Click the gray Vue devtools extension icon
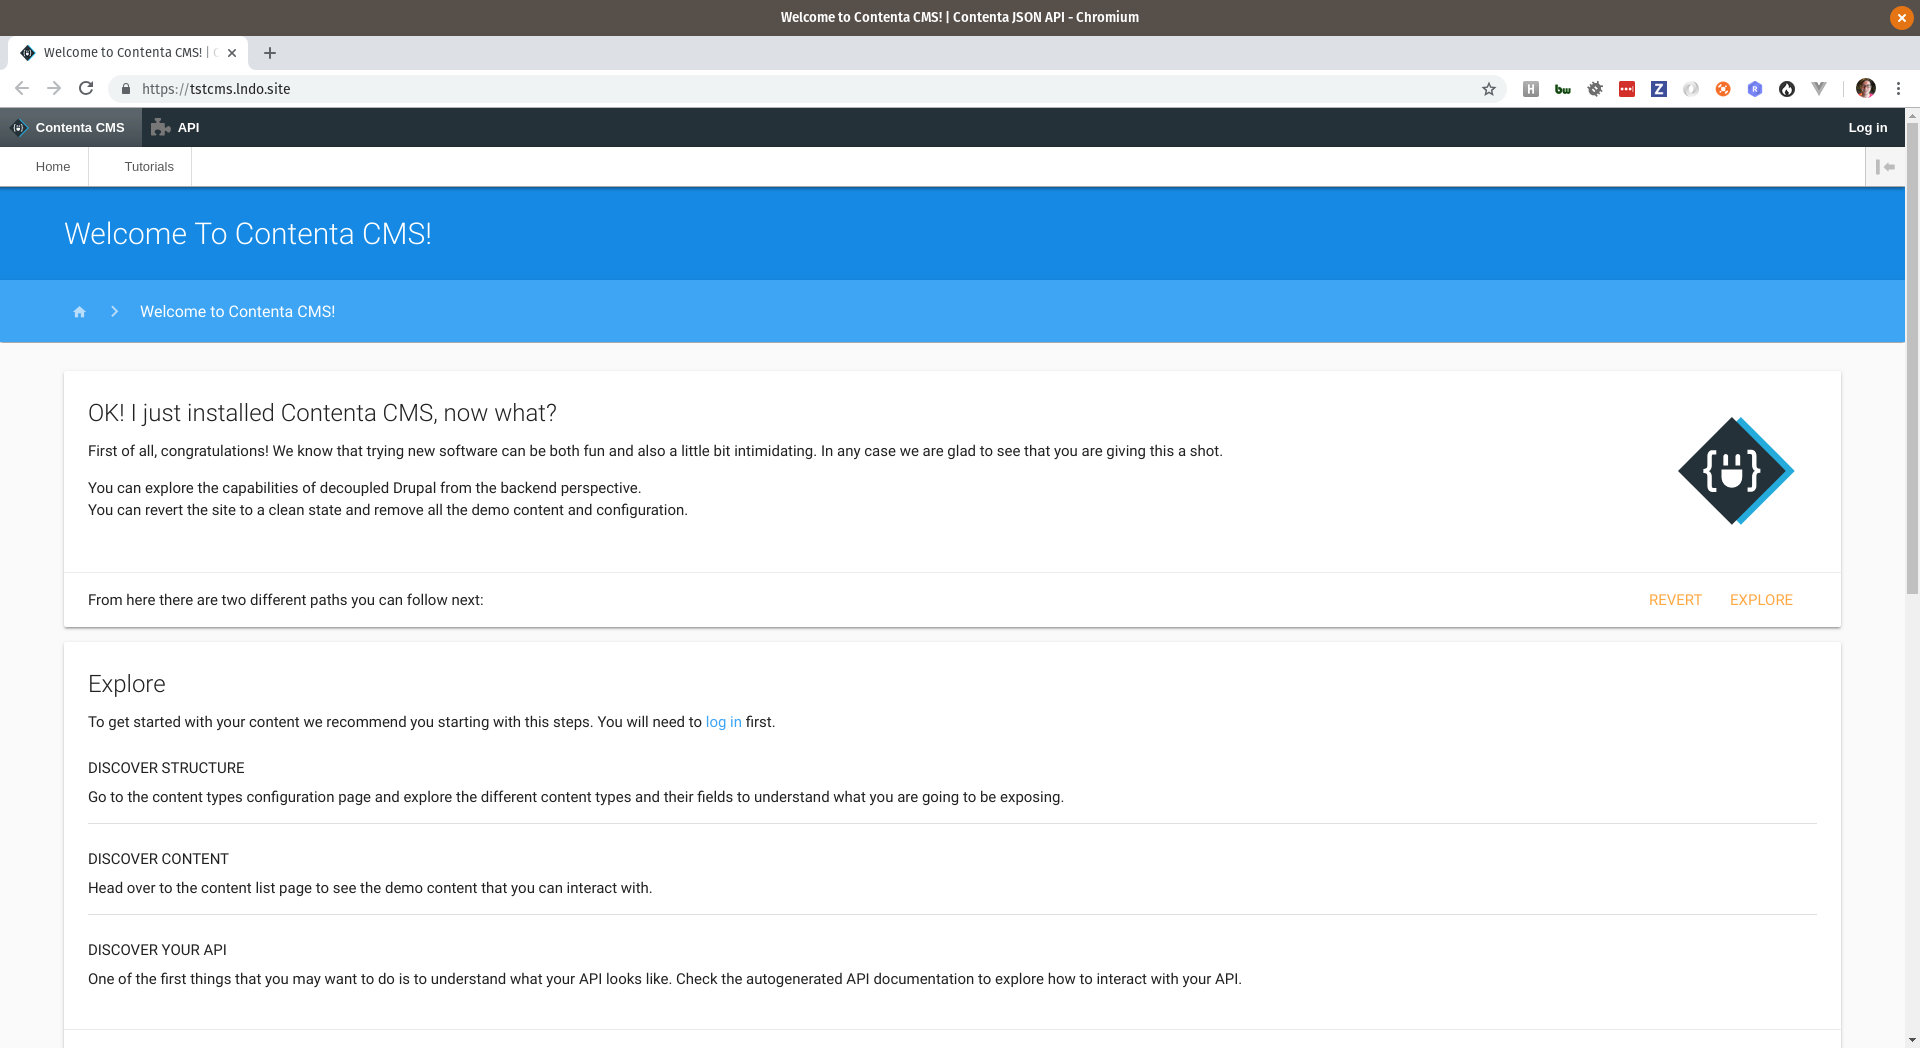 click(1819, 89)
